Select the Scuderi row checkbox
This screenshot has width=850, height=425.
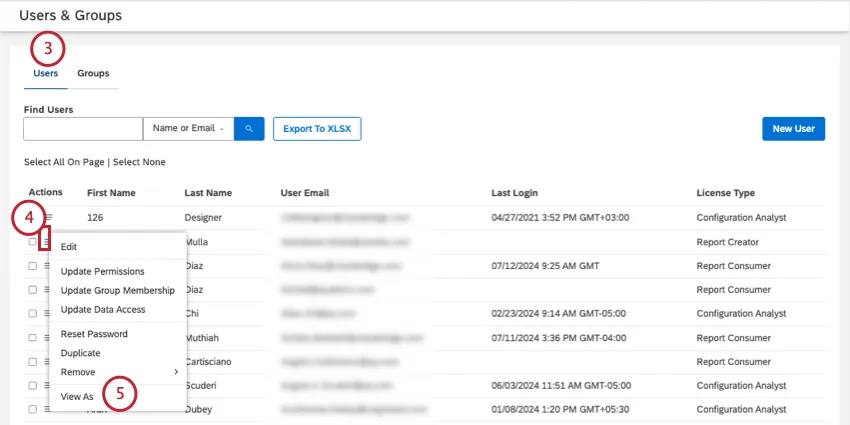point(33,385)
